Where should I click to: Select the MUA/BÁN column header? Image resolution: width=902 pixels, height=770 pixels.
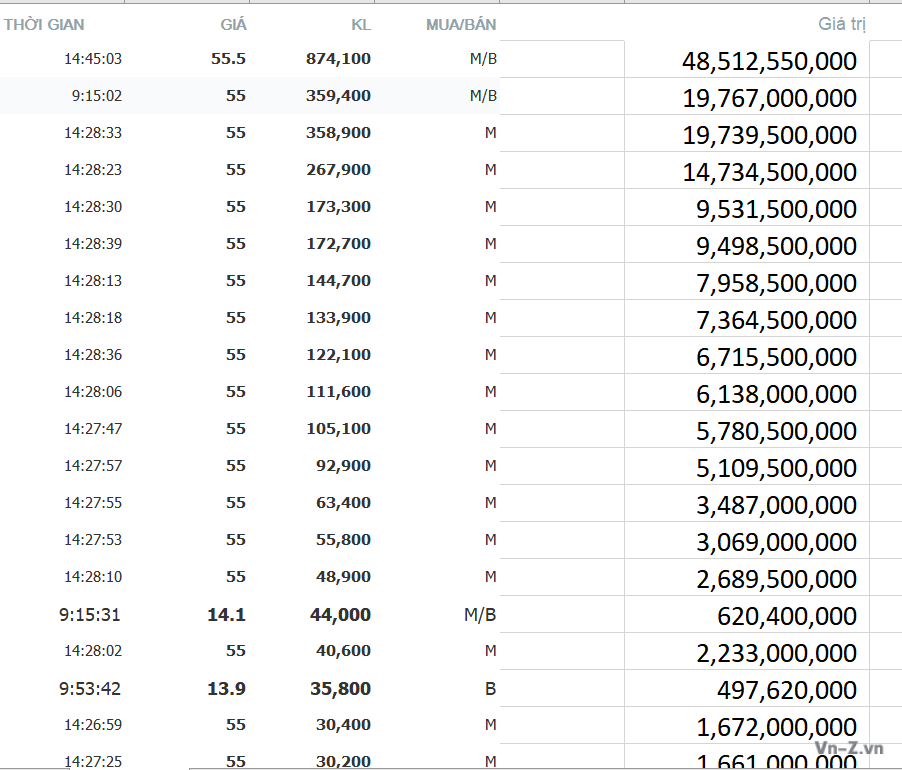[461, 24]
